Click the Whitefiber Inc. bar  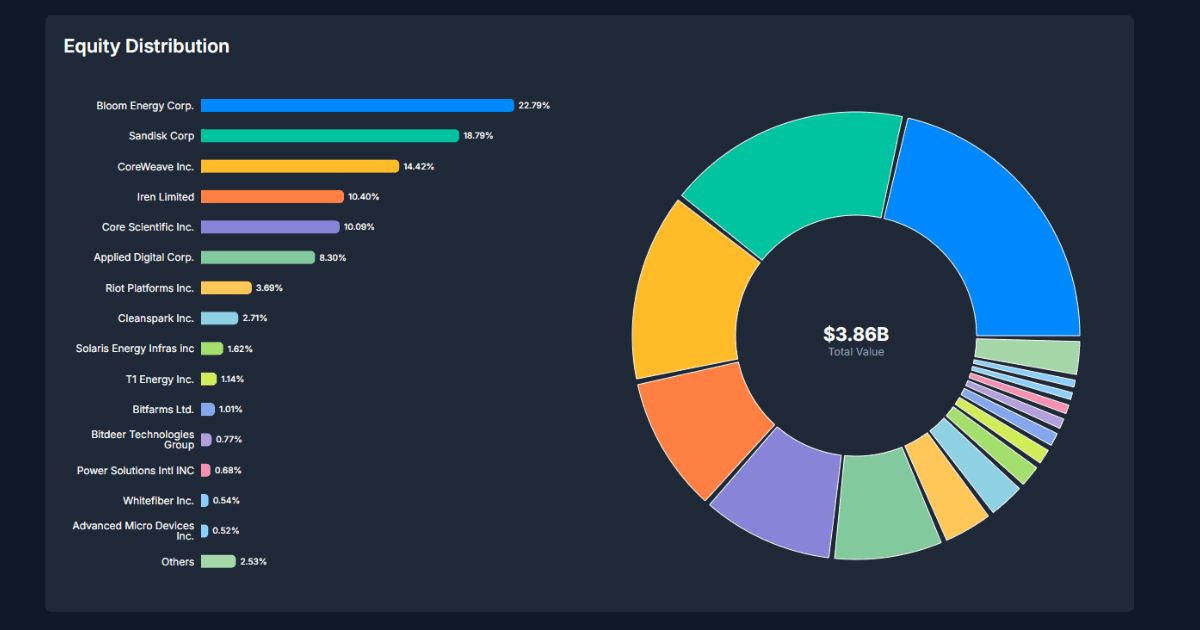pos(205,500)
